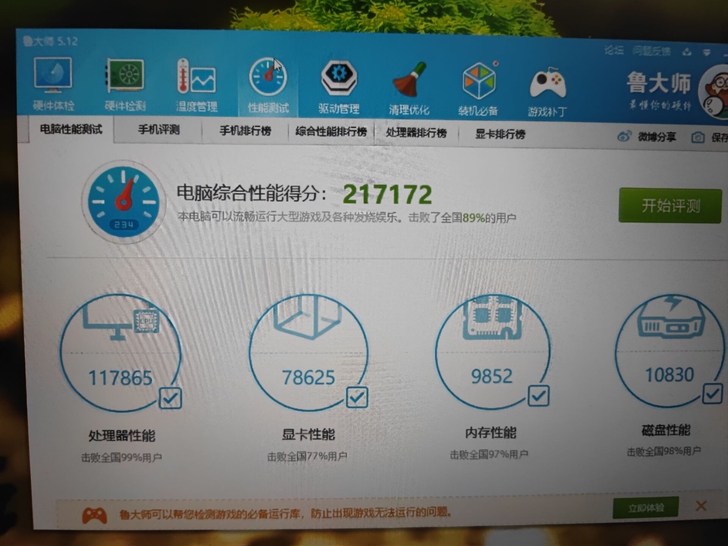Toggle the 内存性能 checkbox
The image size is (728, 546).
tap(539, 396)
